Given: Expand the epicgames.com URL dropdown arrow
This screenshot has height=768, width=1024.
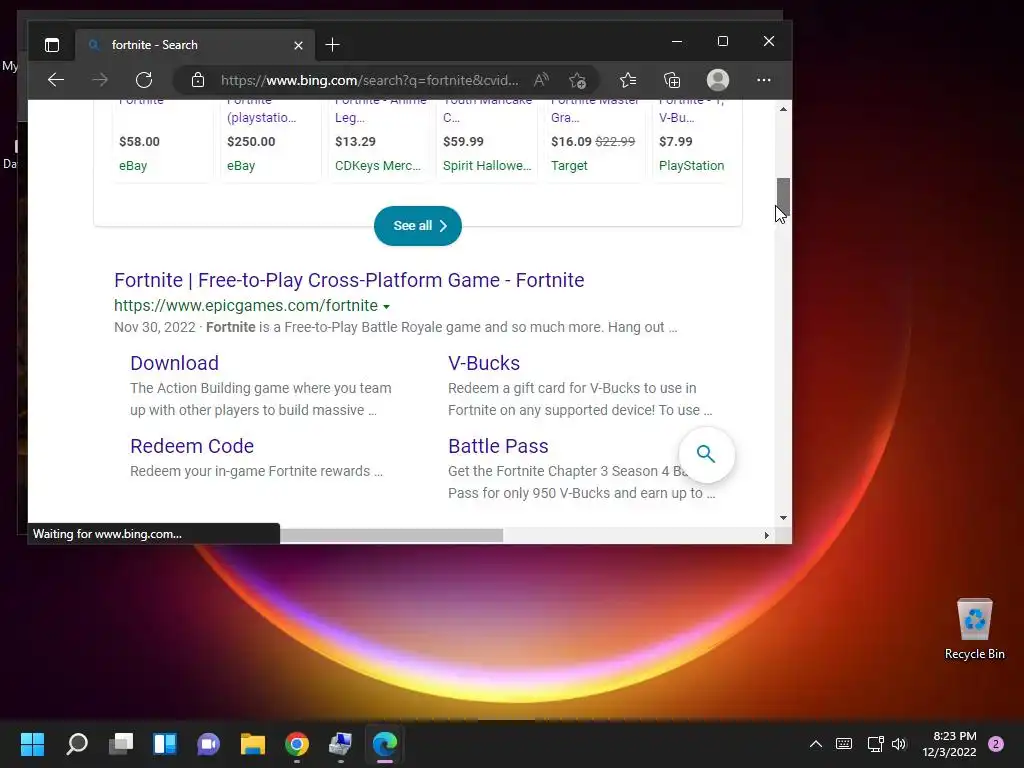Looking at the screenshot, I should coord(387,306).
